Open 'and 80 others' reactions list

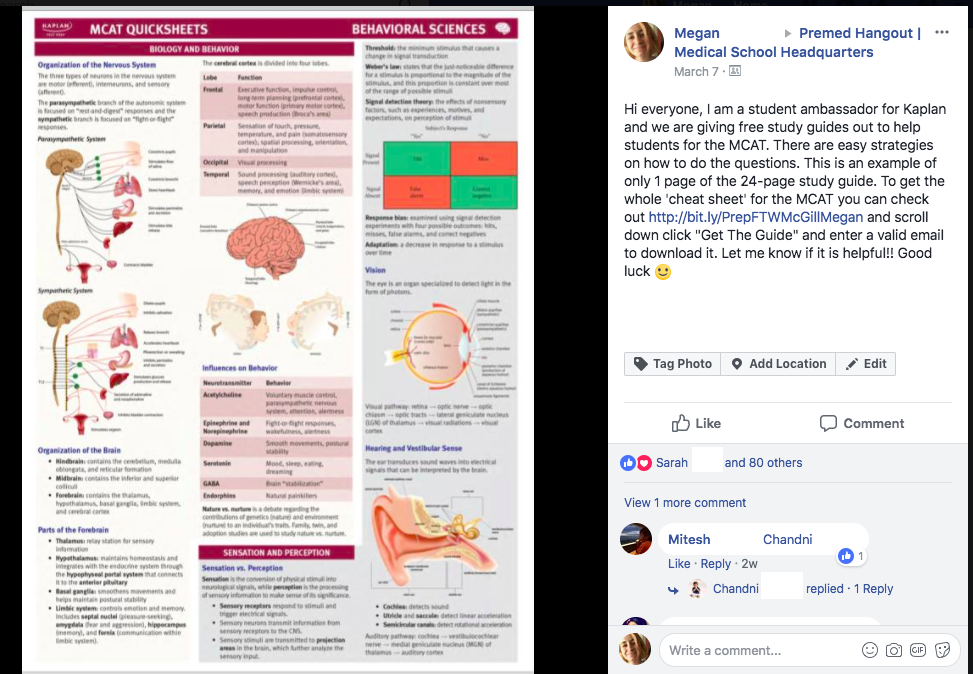click(x=763, y=462)
